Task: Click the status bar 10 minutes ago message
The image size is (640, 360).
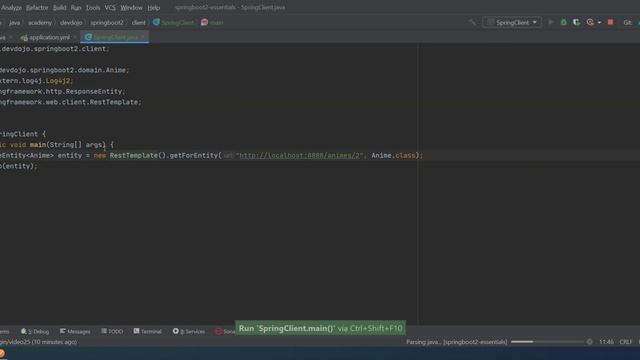Action: [x=38, y=342]
